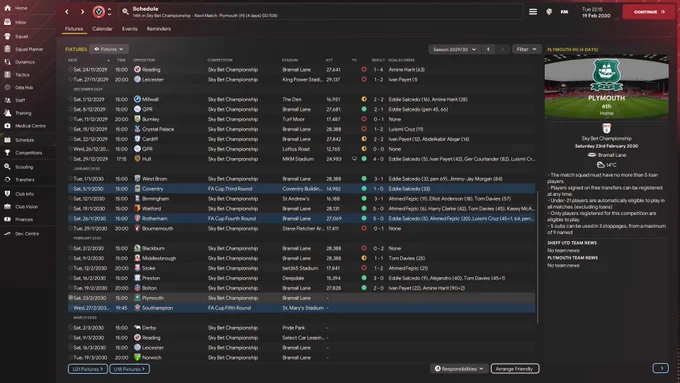Click the Derby fixture in March
680x383 pixels.
pos(301,328)
